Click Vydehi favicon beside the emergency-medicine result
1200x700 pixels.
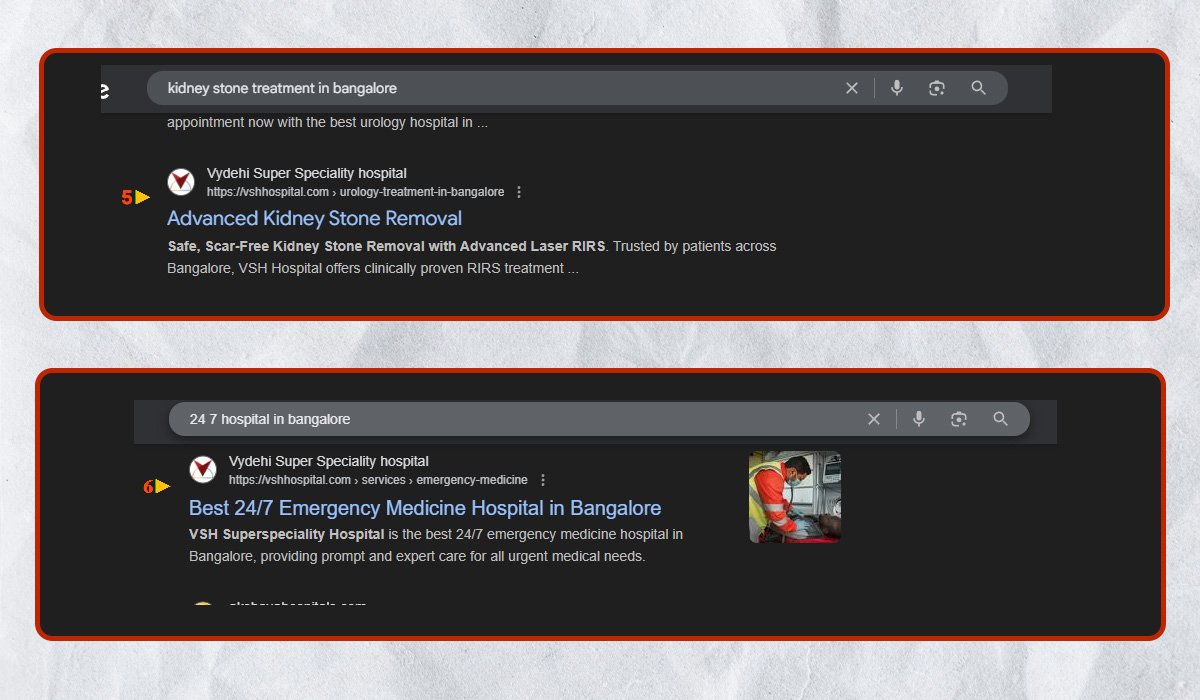point(203,470)
